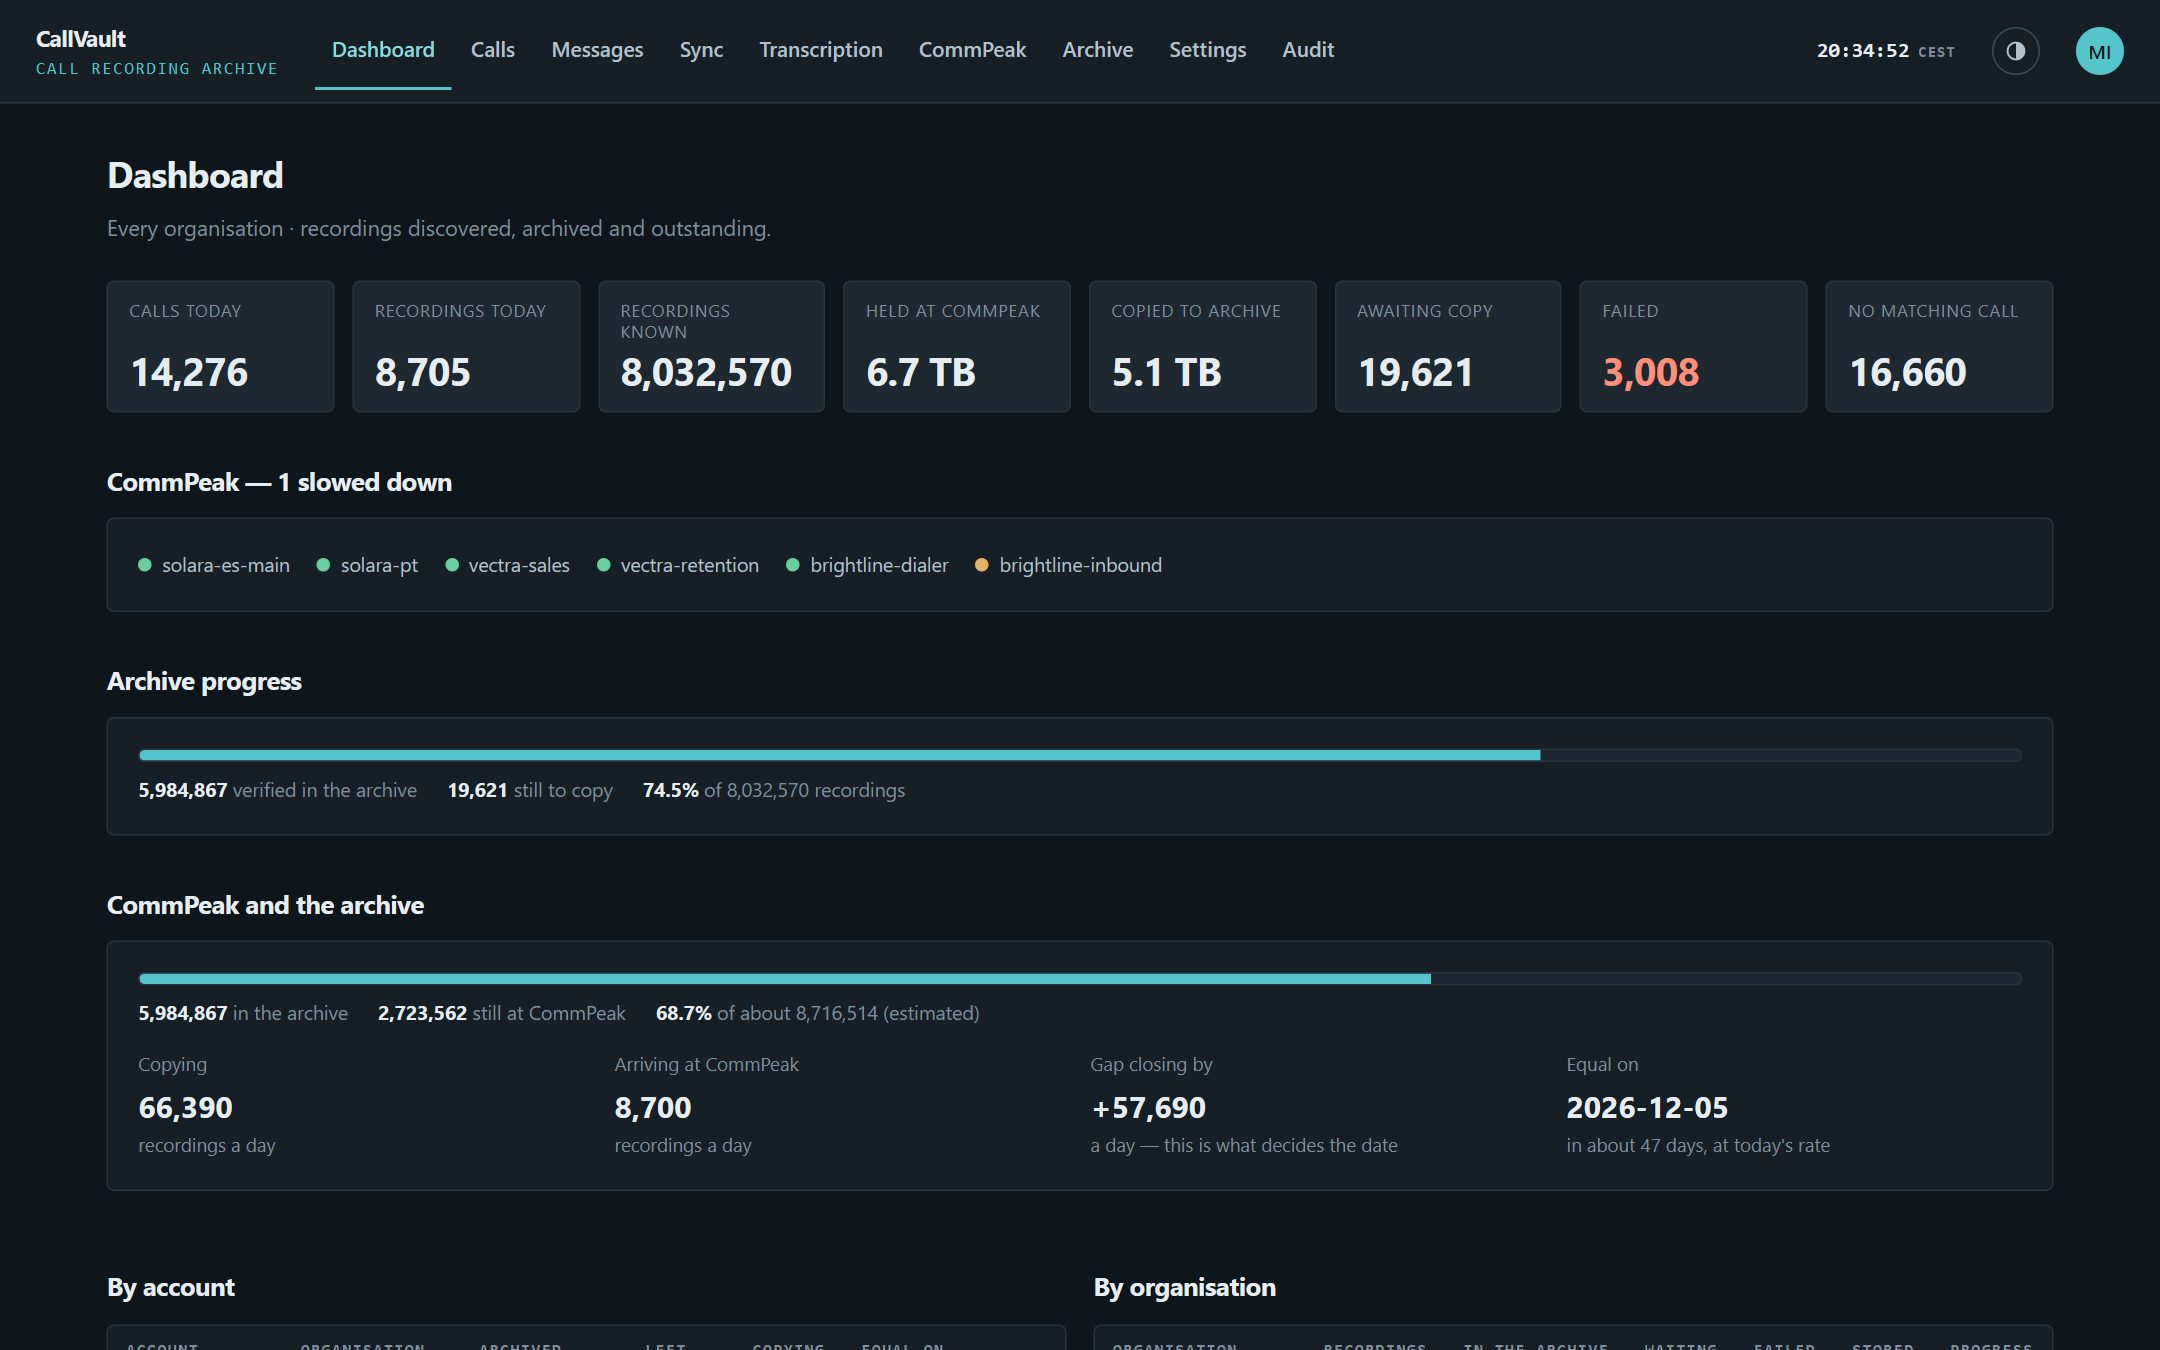Image resolution: width=2160 pixels, height=1350 pixels.
Task: Open the Archive tab
Action: pos(1097,50)
